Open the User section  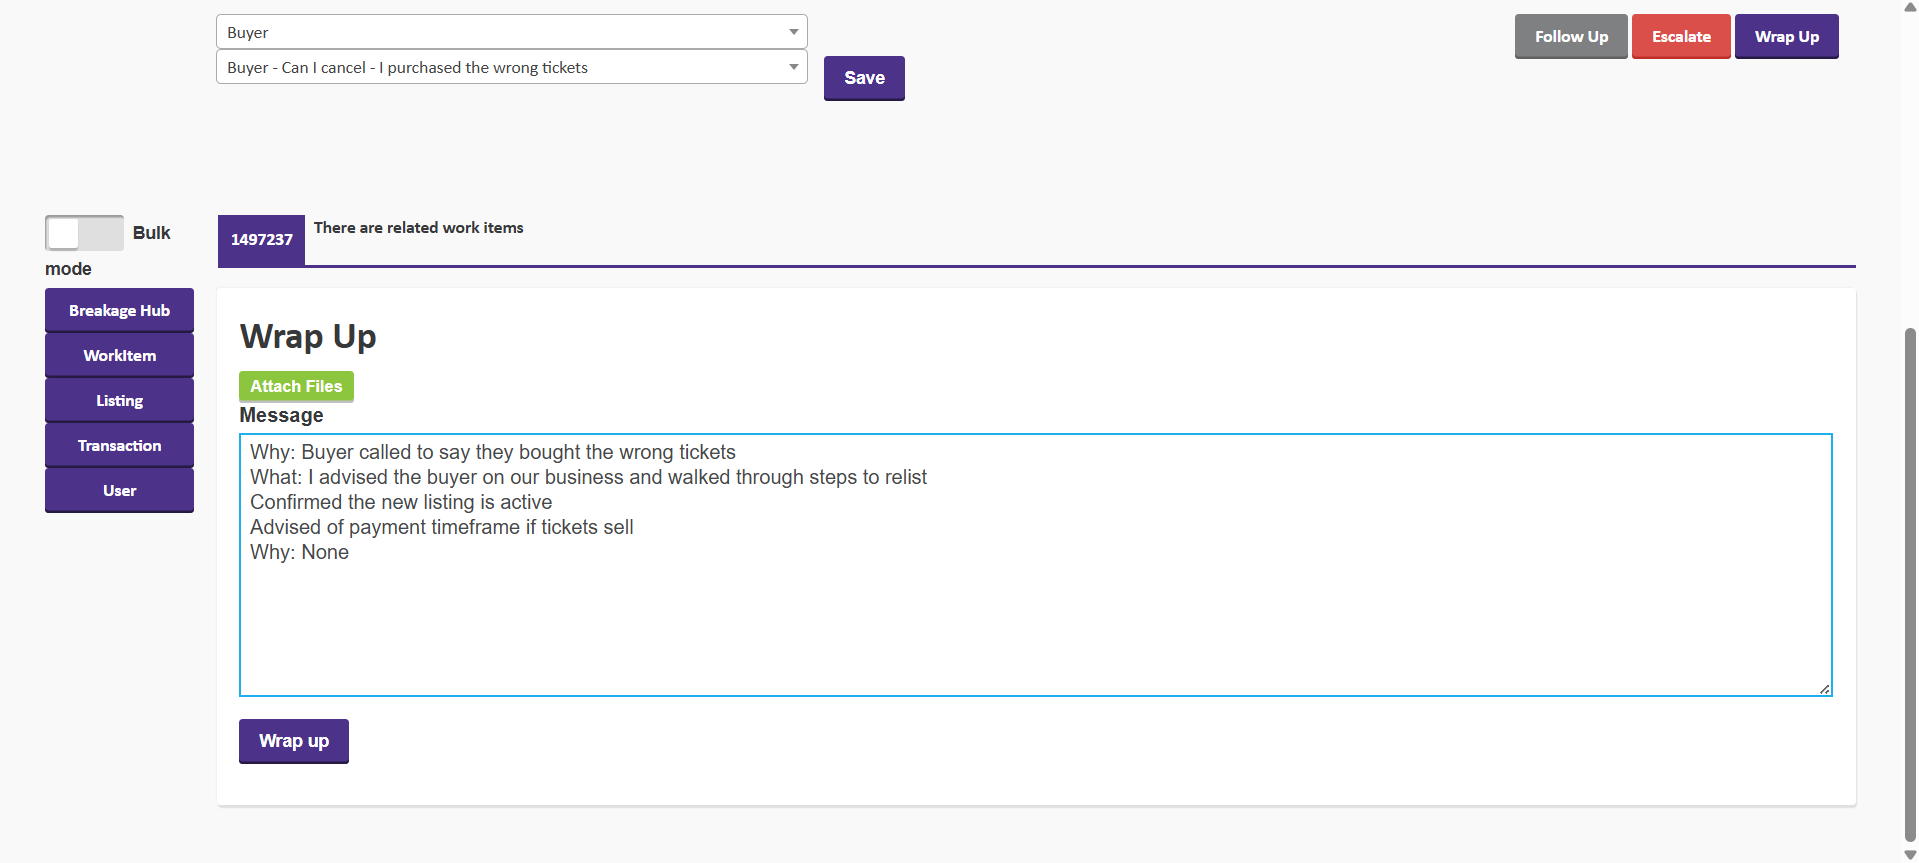point(119,491)
